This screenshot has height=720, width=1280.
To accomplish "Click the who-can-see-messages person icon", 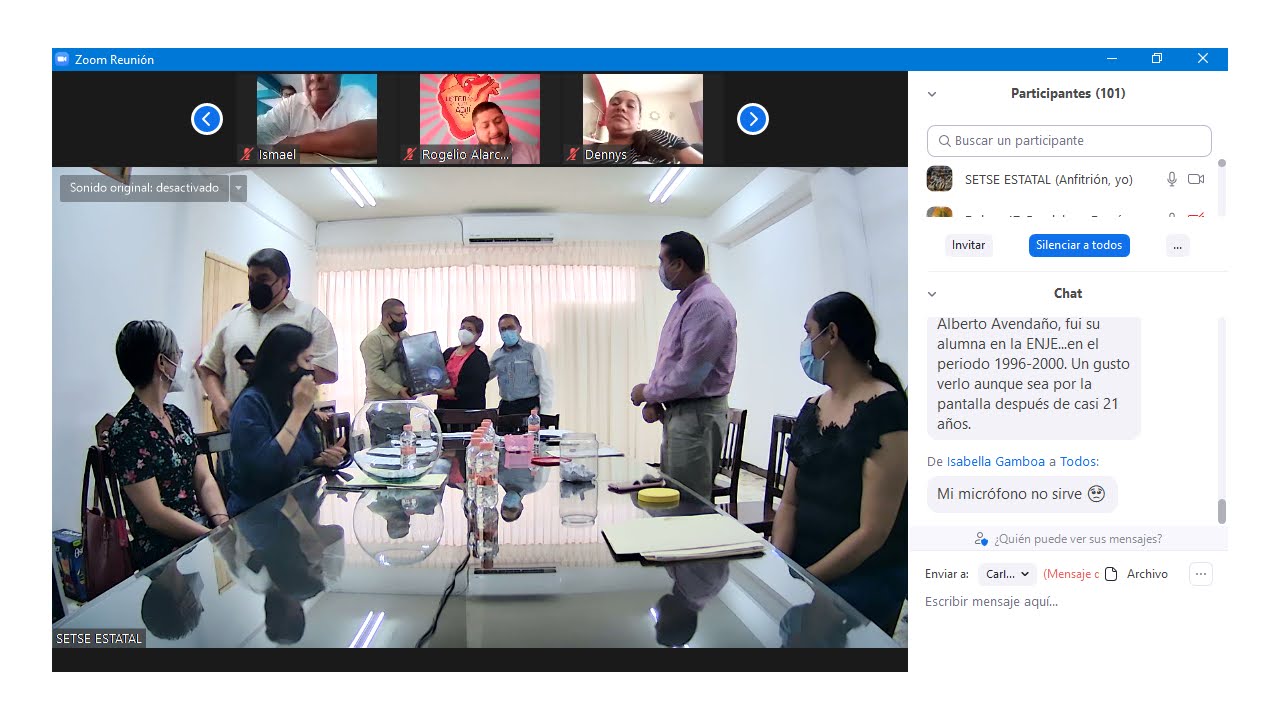I will point(981,539).
